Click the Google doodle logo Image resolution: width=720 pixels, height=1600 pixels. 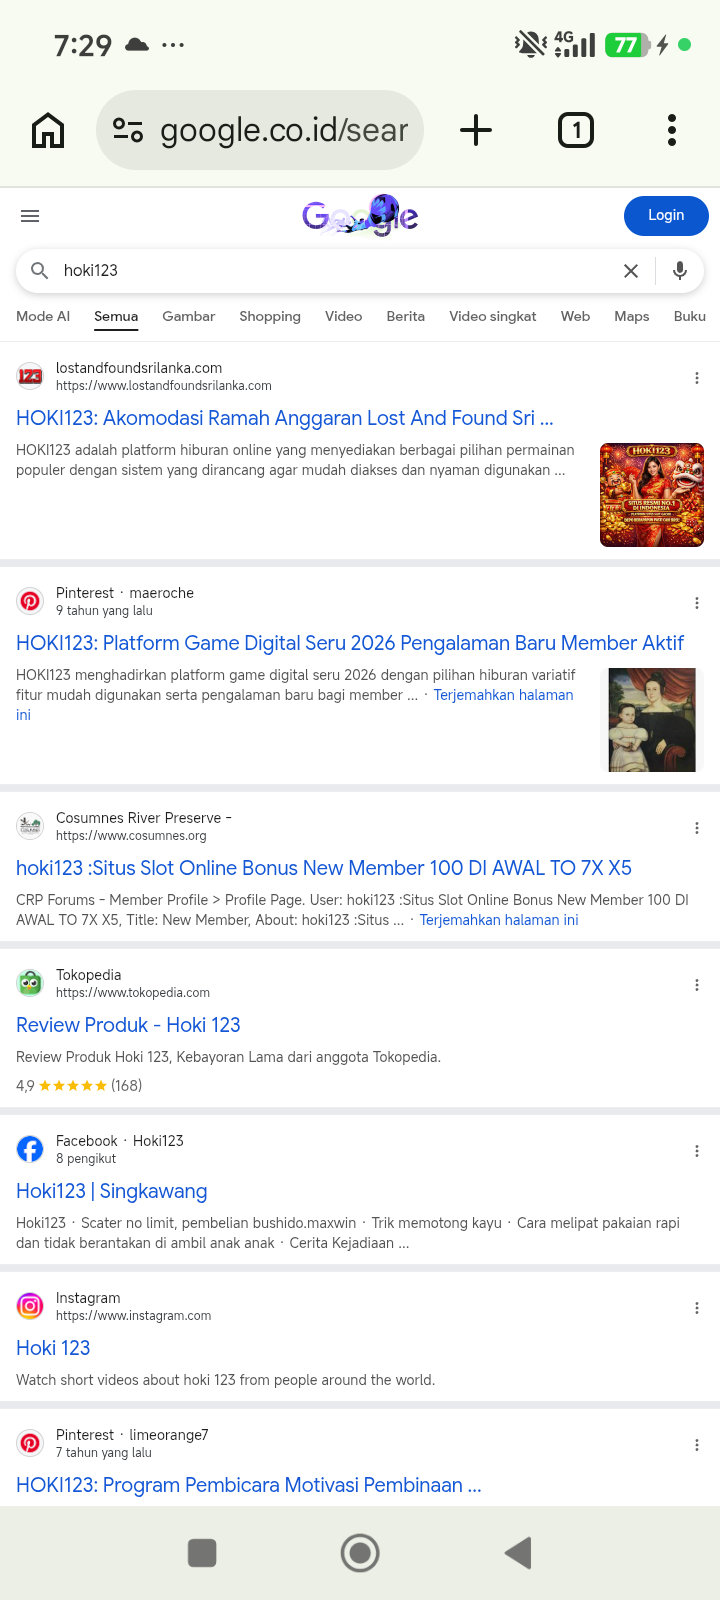click(360, 215)
